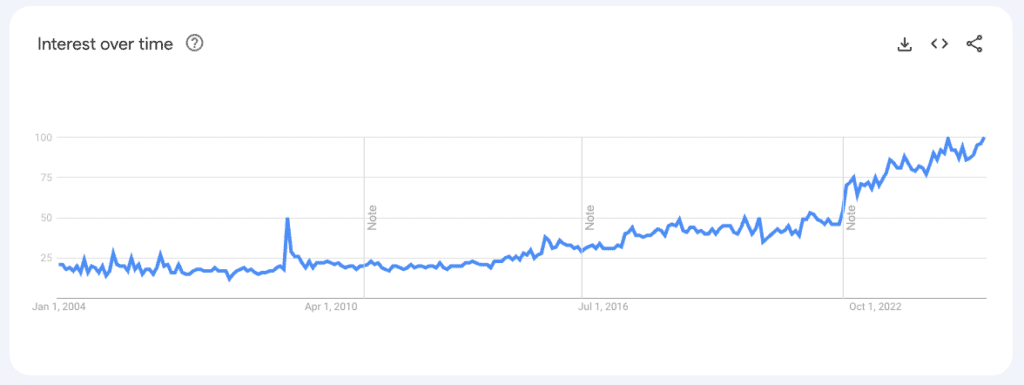The image size is (1024, 385).
Task: Click the share icon
Action: [974, 44]
